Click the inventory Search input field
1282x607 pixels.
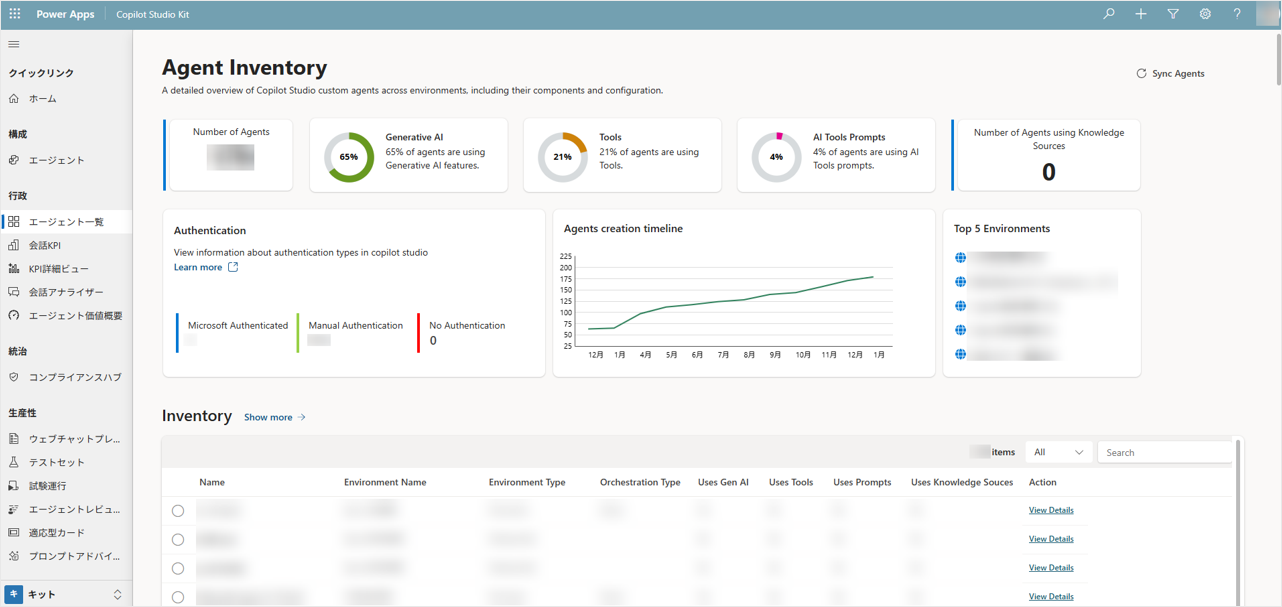1165,453
